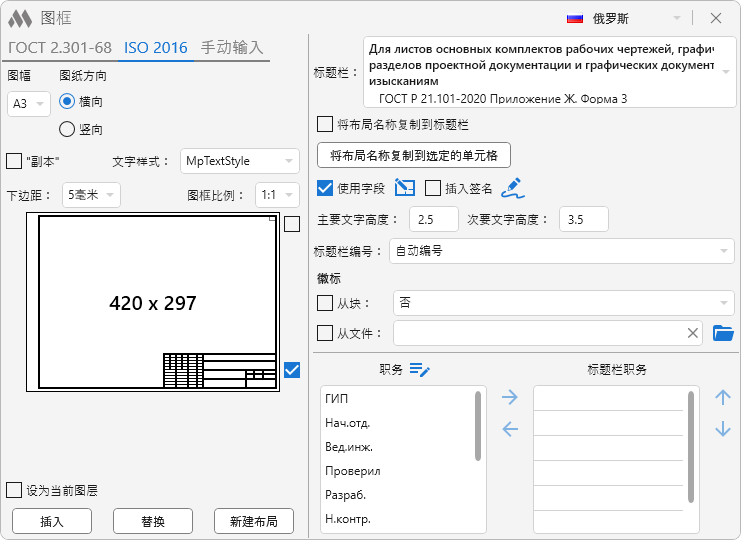Select the 竖向 orientation radio button
This screenshot has width=741, height=540.
pyautogui.click(x=68, y=129)
